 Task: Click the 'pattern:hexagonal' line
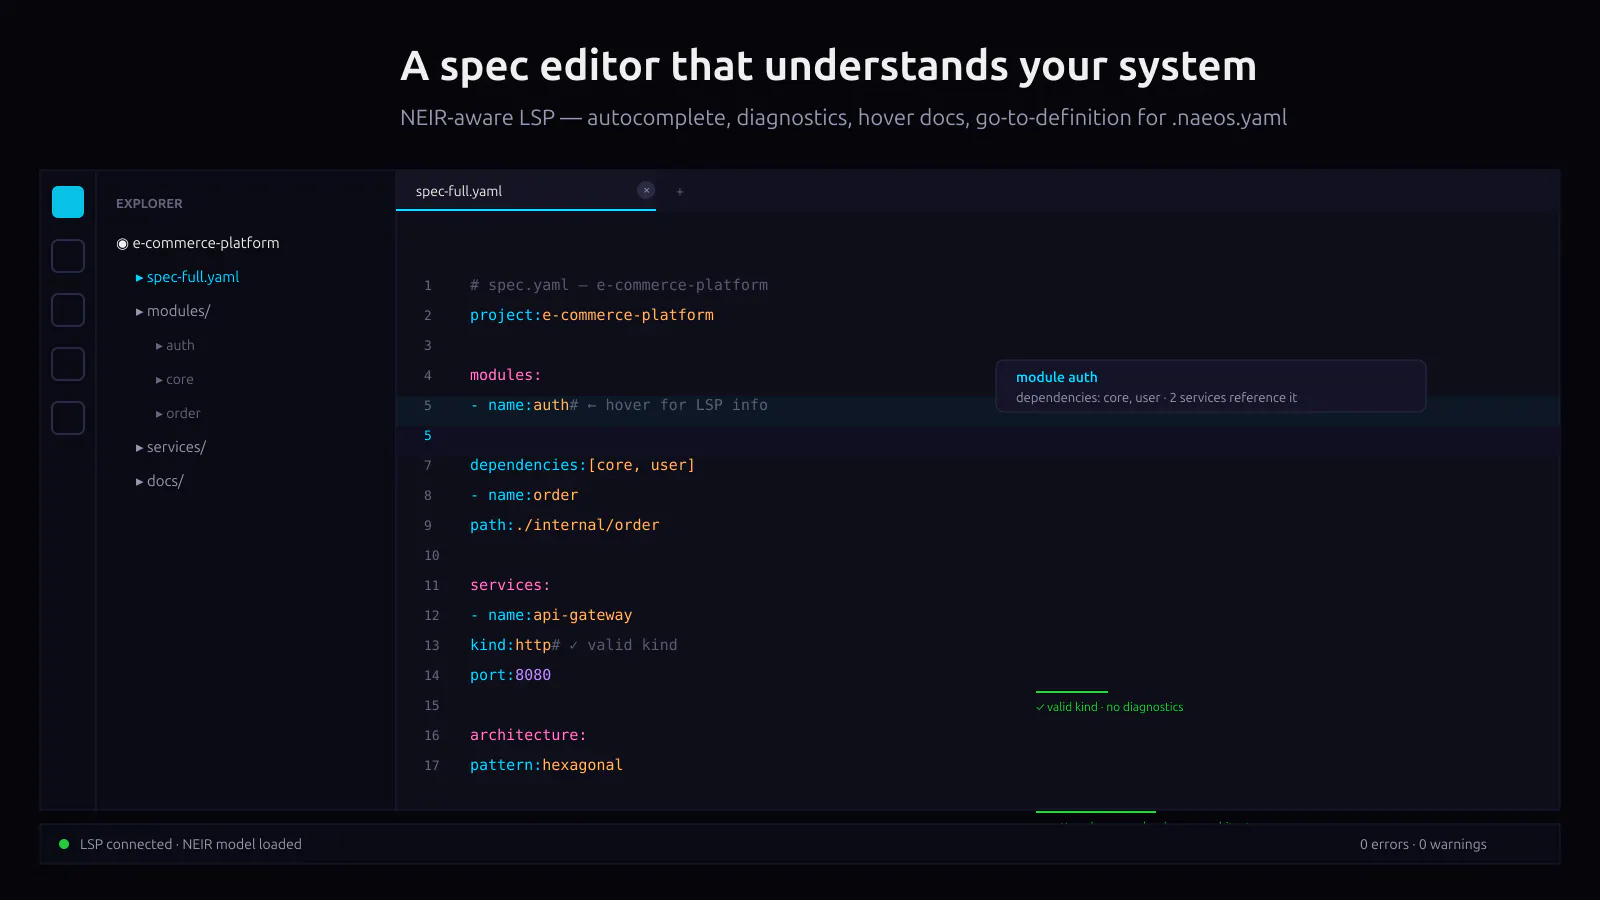(x=546, y=765)
